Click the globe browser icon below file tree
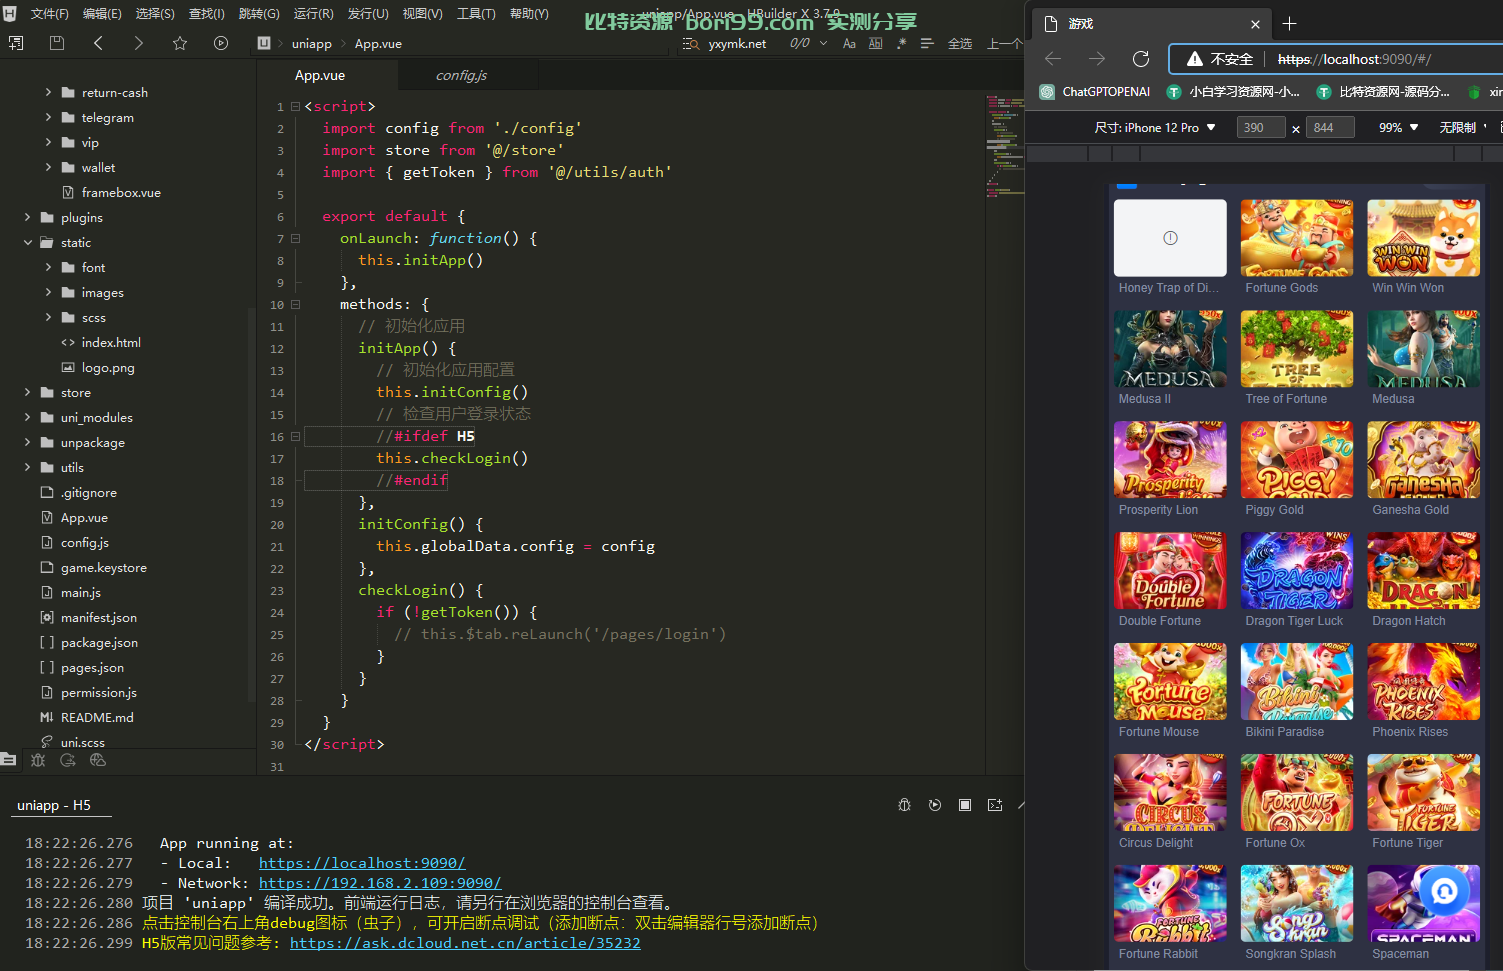The height and width of the screenshot is (971, 1503). 98,760
